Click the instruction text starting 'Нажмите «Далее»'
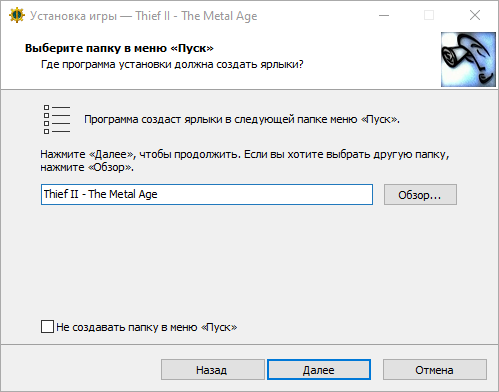Screen dimensions: 499x392 pos(245,161)
